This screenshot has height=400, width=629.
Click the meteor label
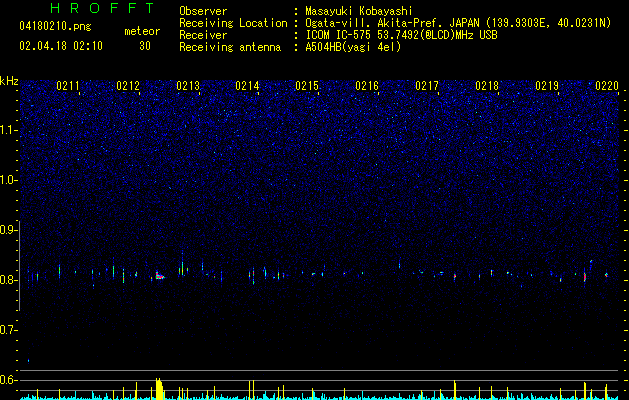click(142, 31)
